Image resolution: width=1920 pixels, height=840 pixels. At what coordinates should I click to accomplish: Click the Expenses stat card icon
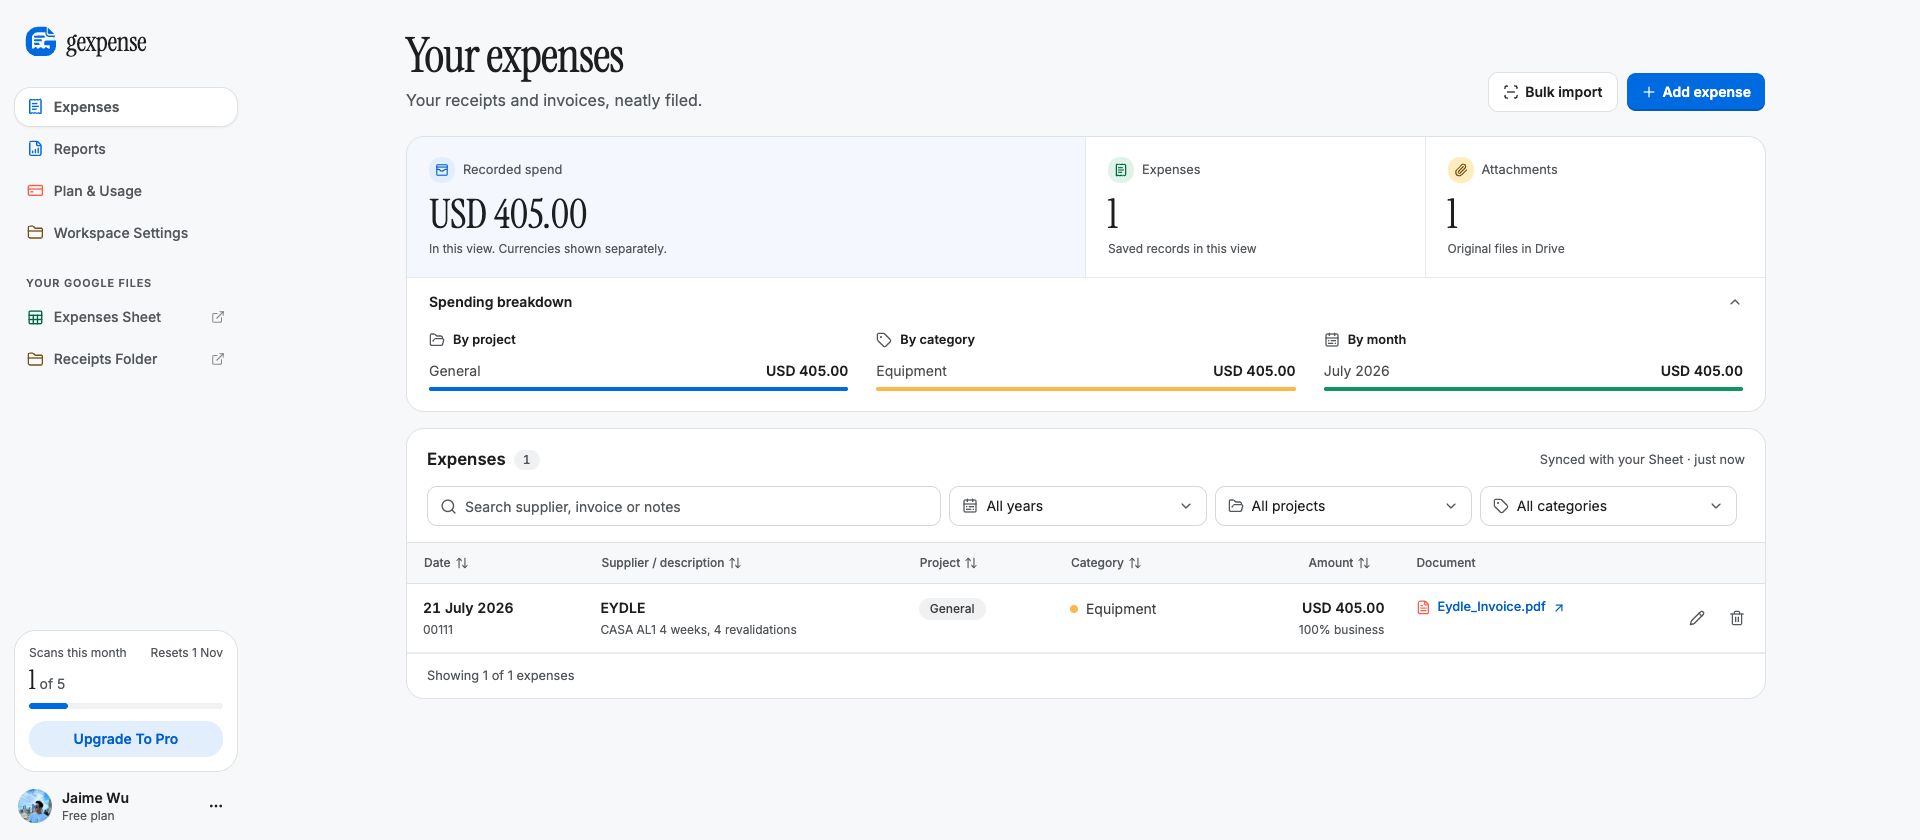[x=1121, y=170]
